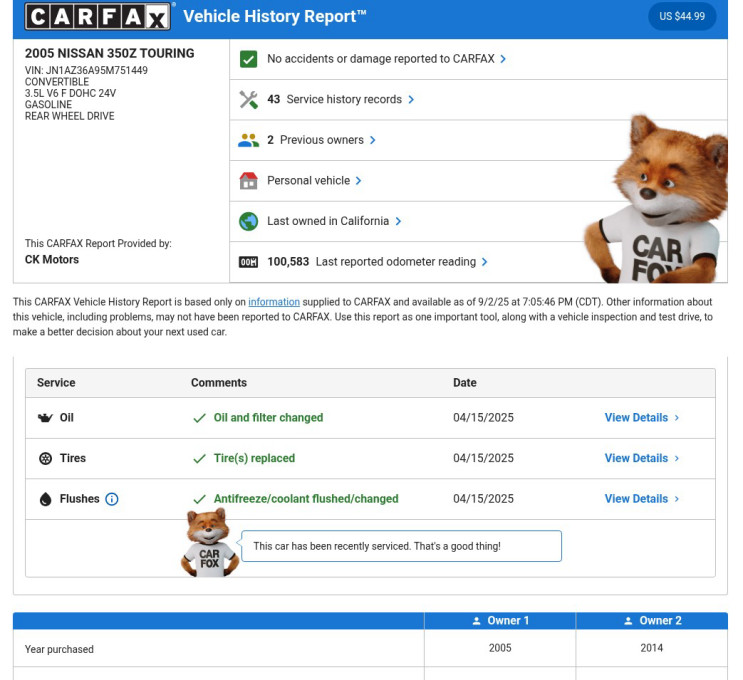Screen dimensions: 743x680
Task: Click the Oil can service icon
Action: pos(45,418)
